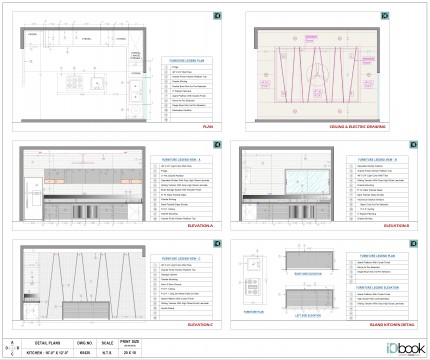
Task: Click the Right Side Elevation island drawing
Action: coord(309,260)
